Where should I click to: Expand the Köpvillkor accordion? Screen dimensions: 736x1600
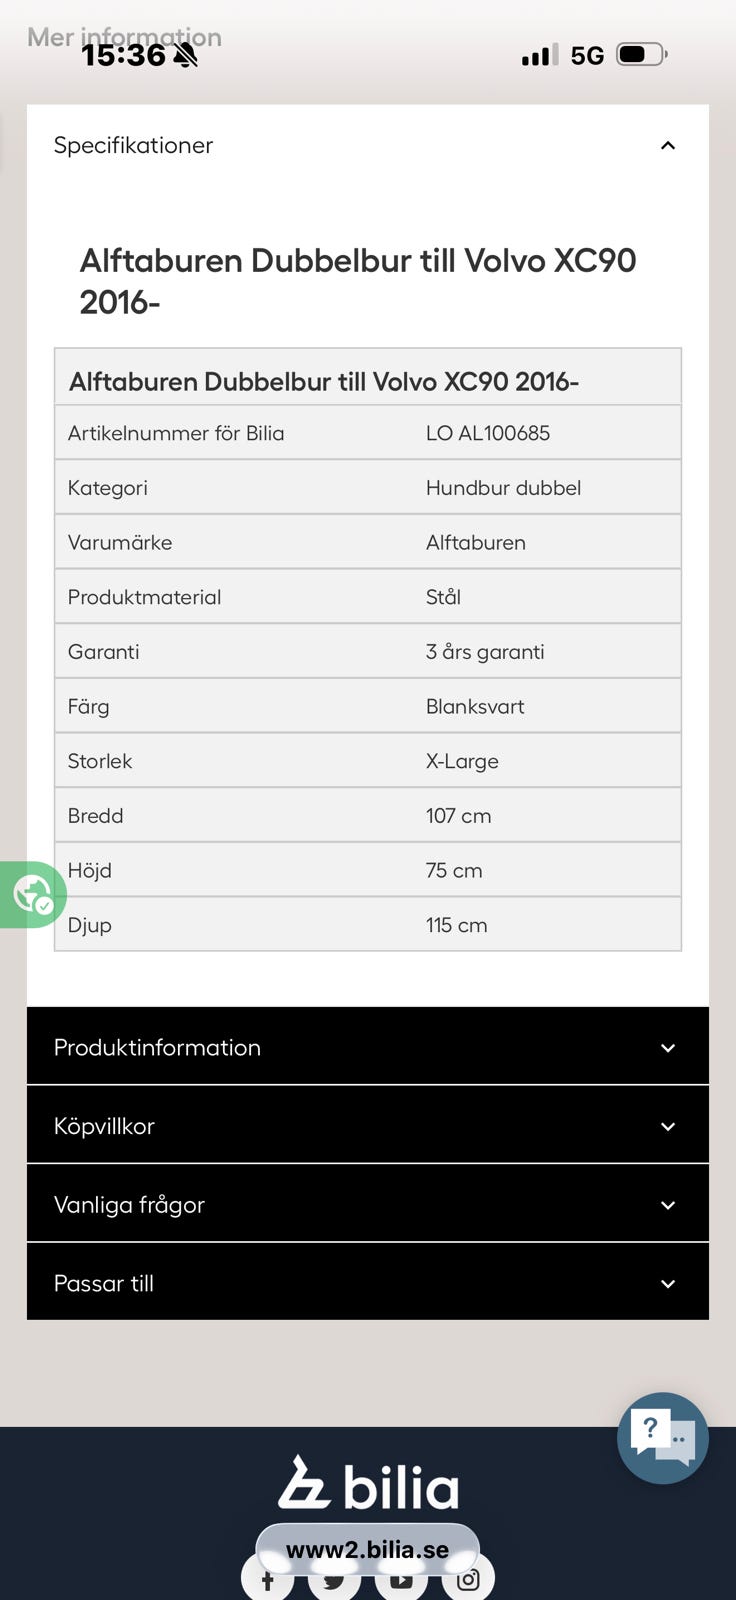pyautogui.click(x=367, y=1126)
